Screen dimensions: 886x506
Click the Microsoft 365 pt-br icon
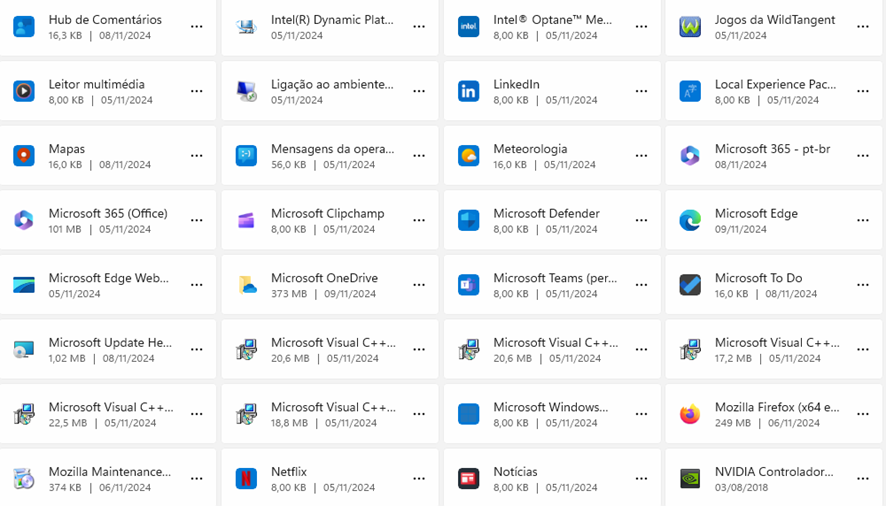pyautogui.click(x=690, y=155)
